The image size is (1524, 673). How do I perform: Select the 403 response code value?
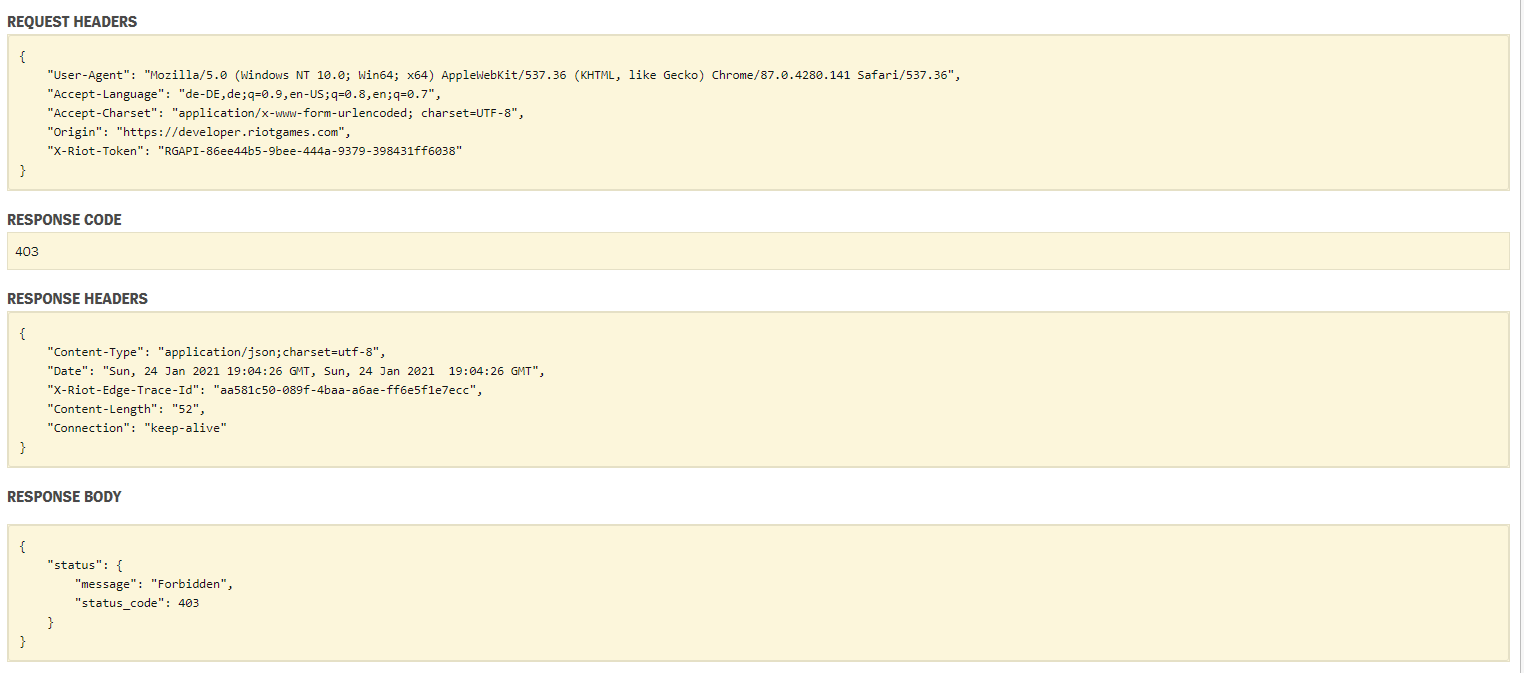[x=28, y=252]
